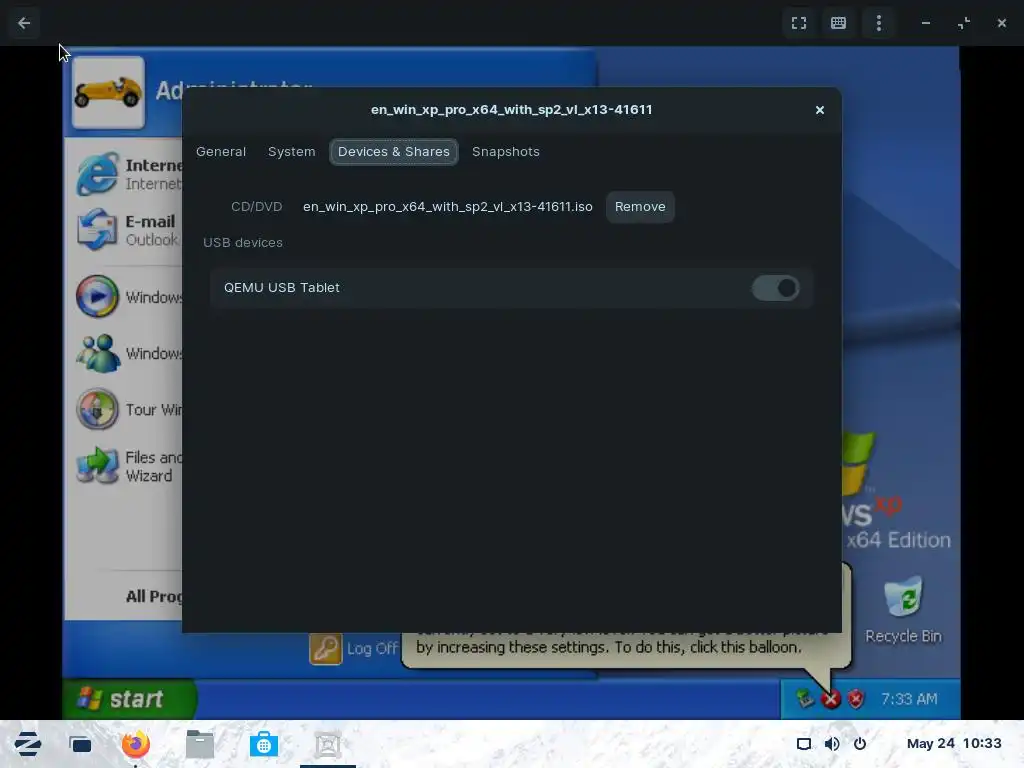Remove the mounted CD/DVD ISO
The image size is (1024, 768).
click(640, 206)
